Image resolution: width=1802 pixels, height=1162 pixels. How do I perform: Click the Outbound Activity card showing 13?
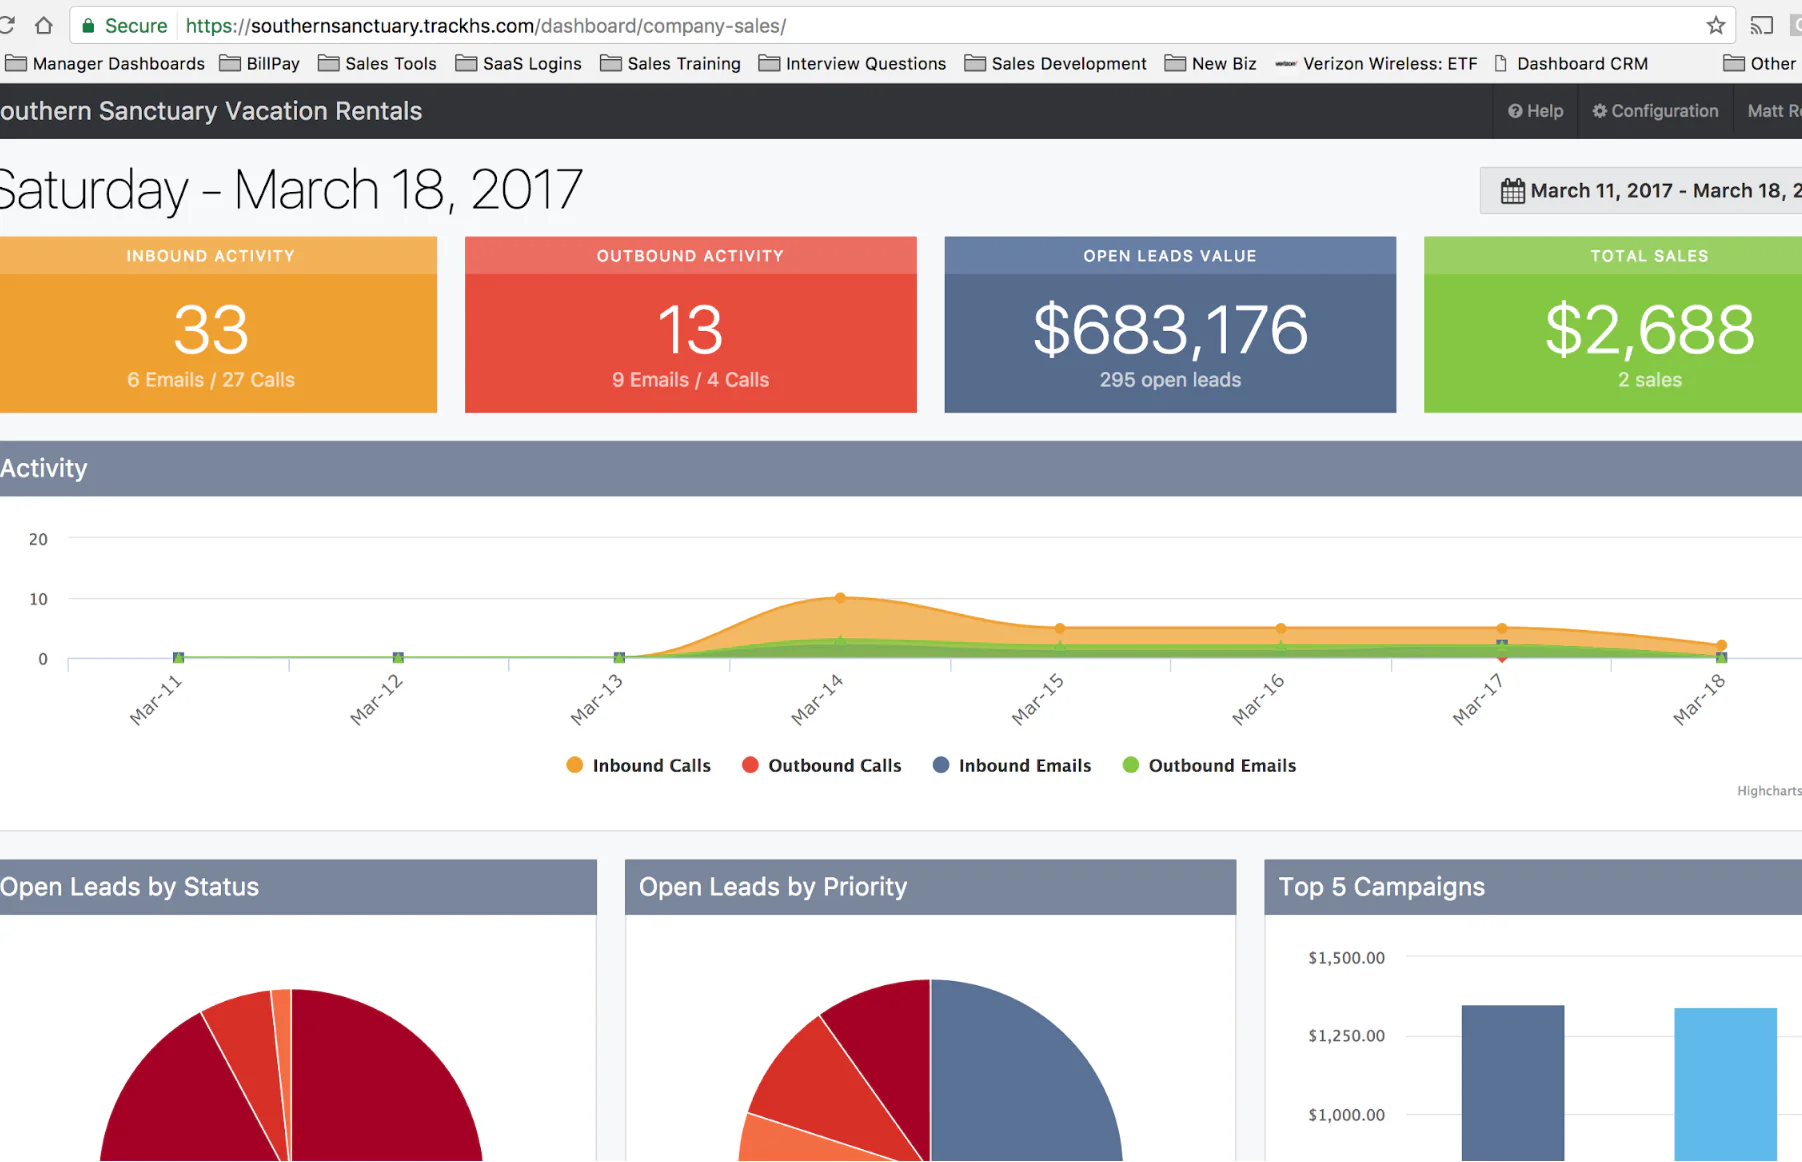[691, 325]
